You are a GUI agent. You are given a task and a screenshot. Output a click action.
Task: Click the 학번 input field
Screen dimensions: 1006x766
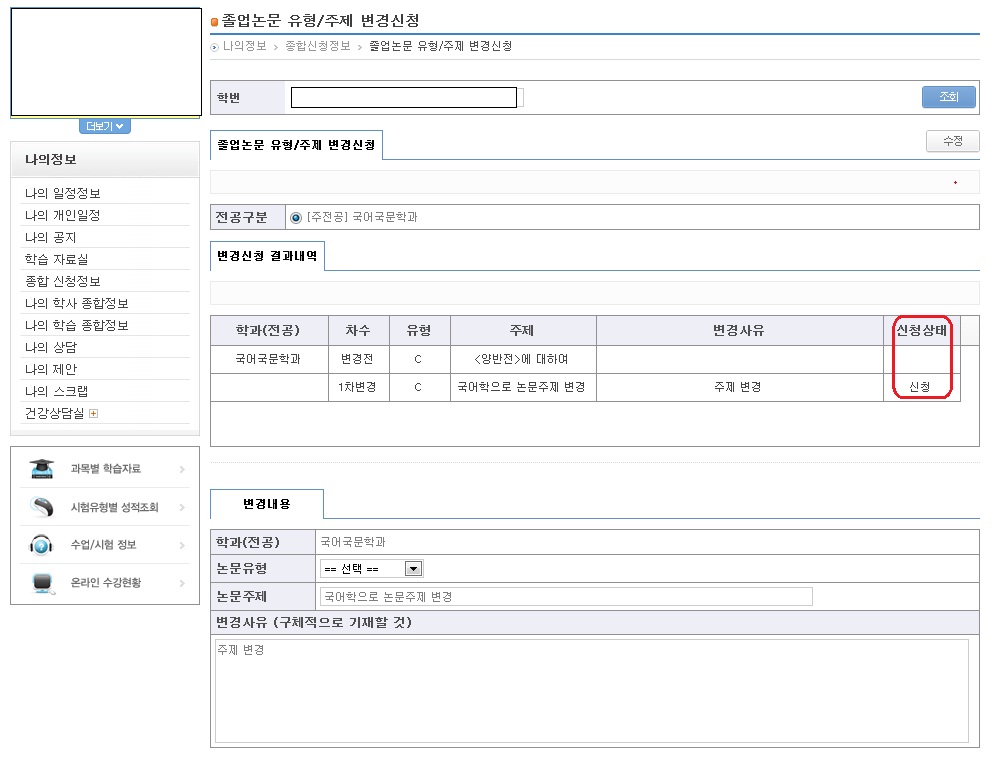coord(404,97)
